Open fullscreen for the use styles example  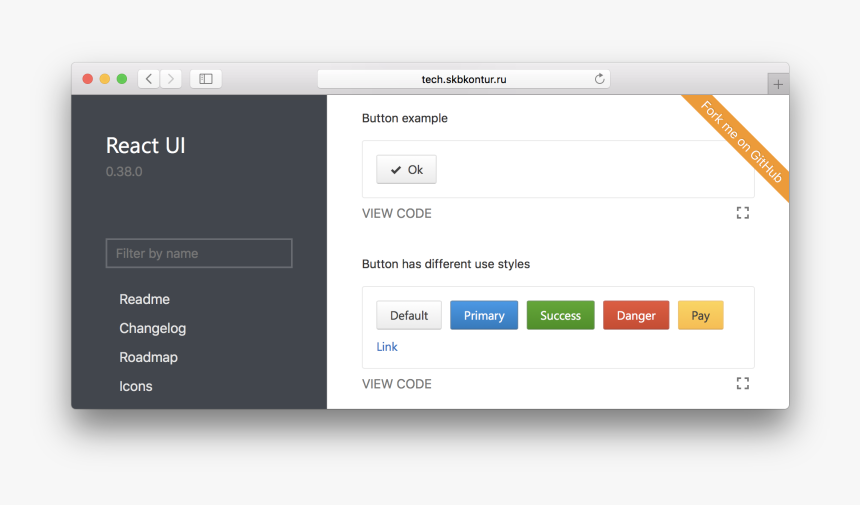[743, 383]
